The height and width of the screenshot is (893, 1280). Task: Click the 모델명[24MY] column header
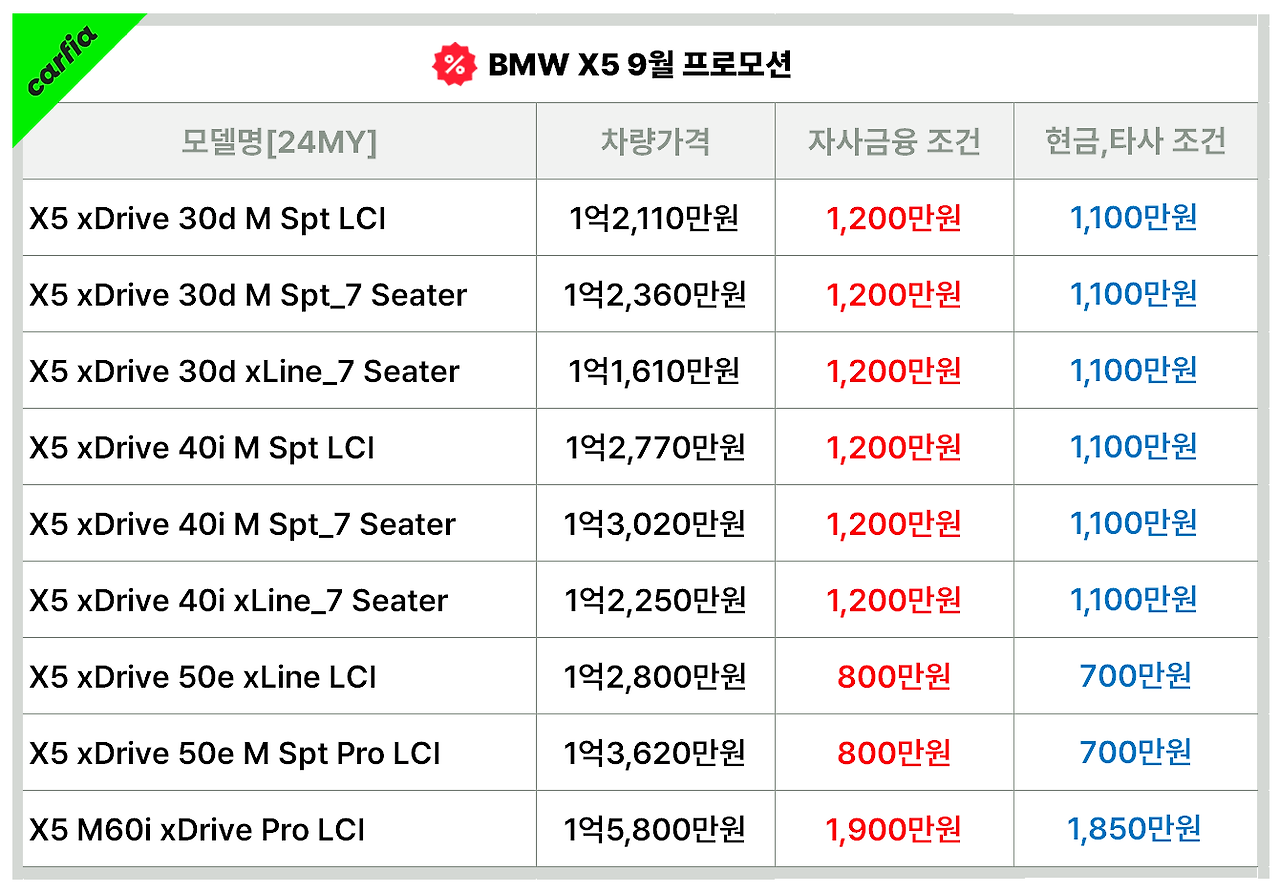tap(279, 142)
